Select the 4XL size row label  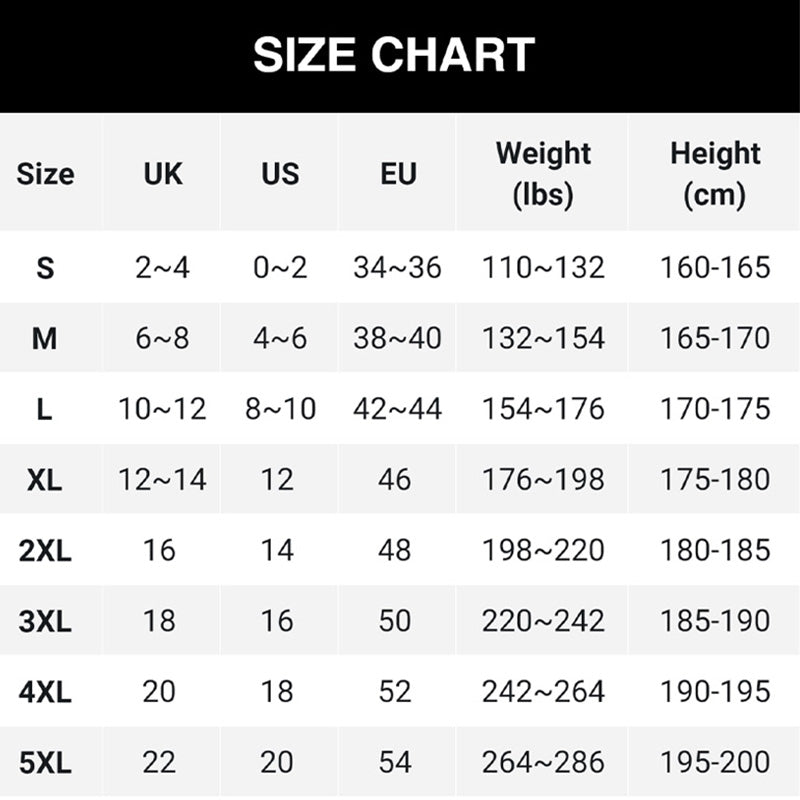tap(45, 692)
